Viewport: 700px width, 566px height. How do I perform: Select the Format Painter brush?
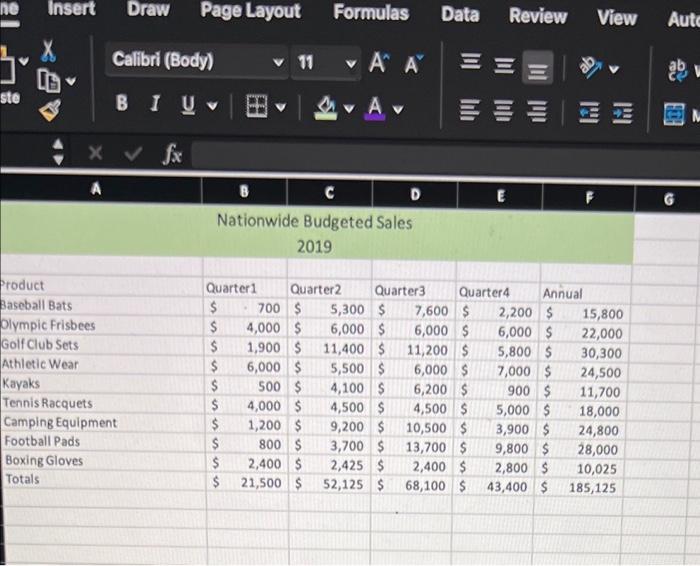click(50, 110)
